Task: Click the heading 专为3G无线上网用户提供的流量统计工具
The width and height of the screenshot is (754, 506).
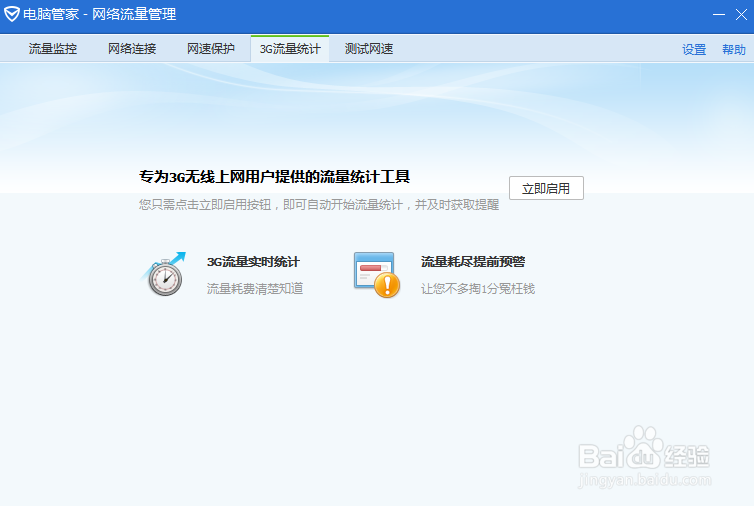Action: (x=275, y=177)
